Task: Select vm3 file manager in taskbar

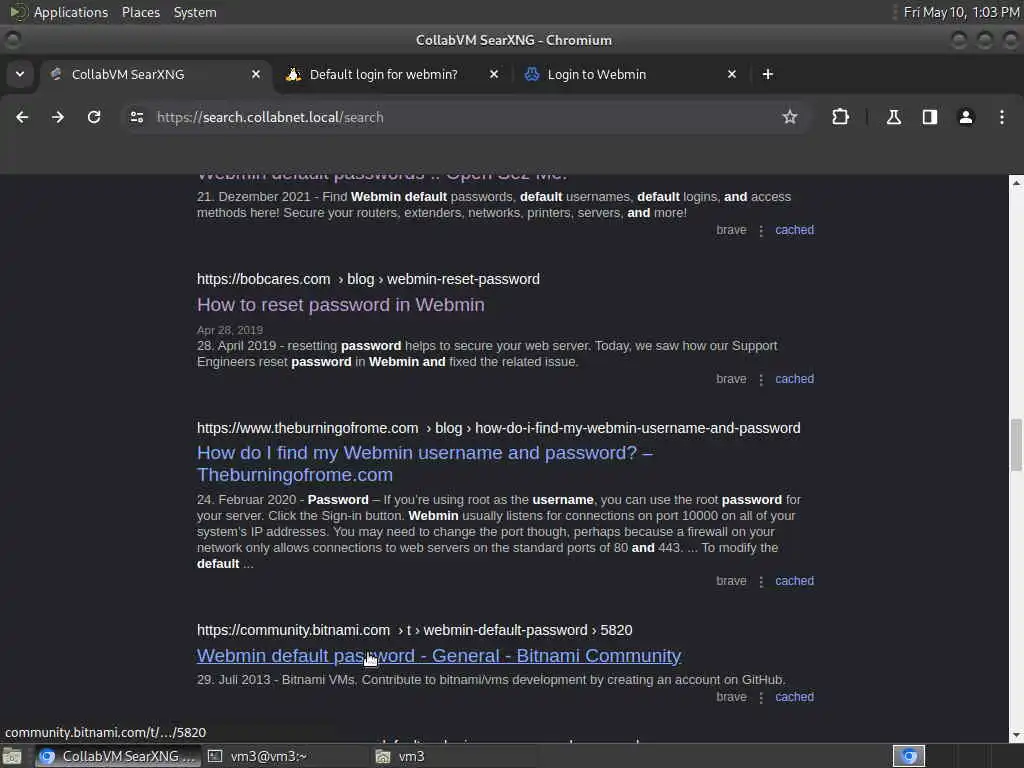Action: coord(454,756)
